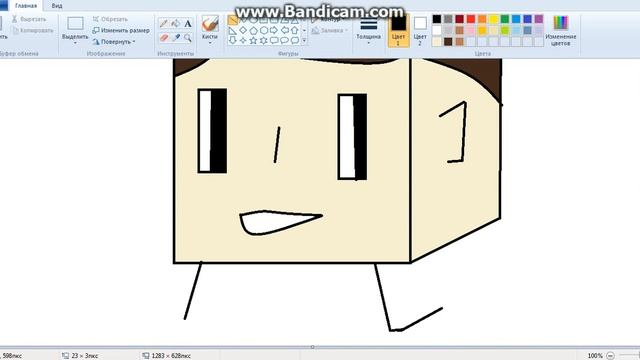Expand the shapes gallery more arrow
Screen dimensions: 640x360
tap(304, 40)
